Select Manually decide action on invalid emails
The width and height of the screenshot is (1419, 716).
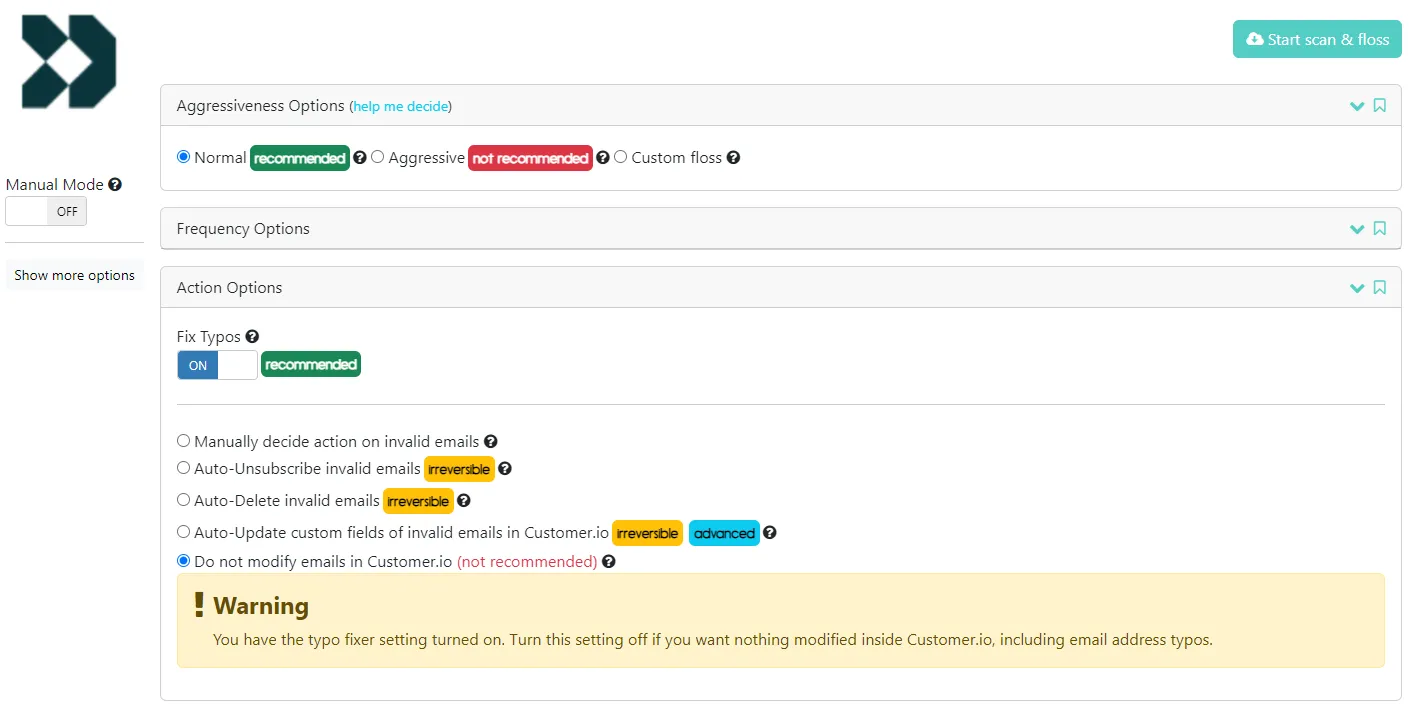click(183, 441)
